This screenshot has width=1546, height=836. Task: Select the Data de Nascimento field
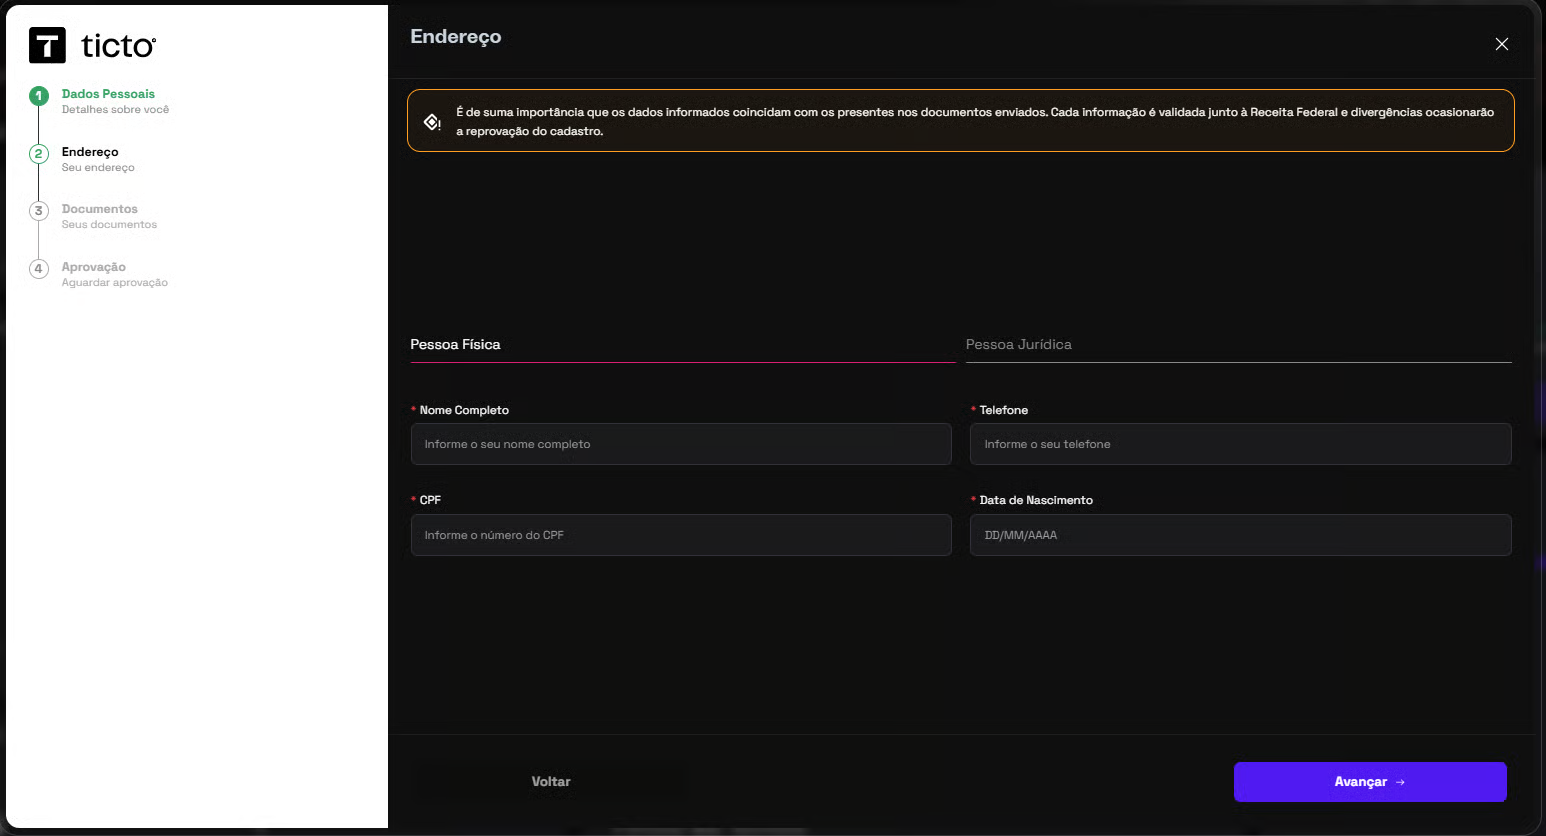pyautogui.click(x=1240, y=535)
